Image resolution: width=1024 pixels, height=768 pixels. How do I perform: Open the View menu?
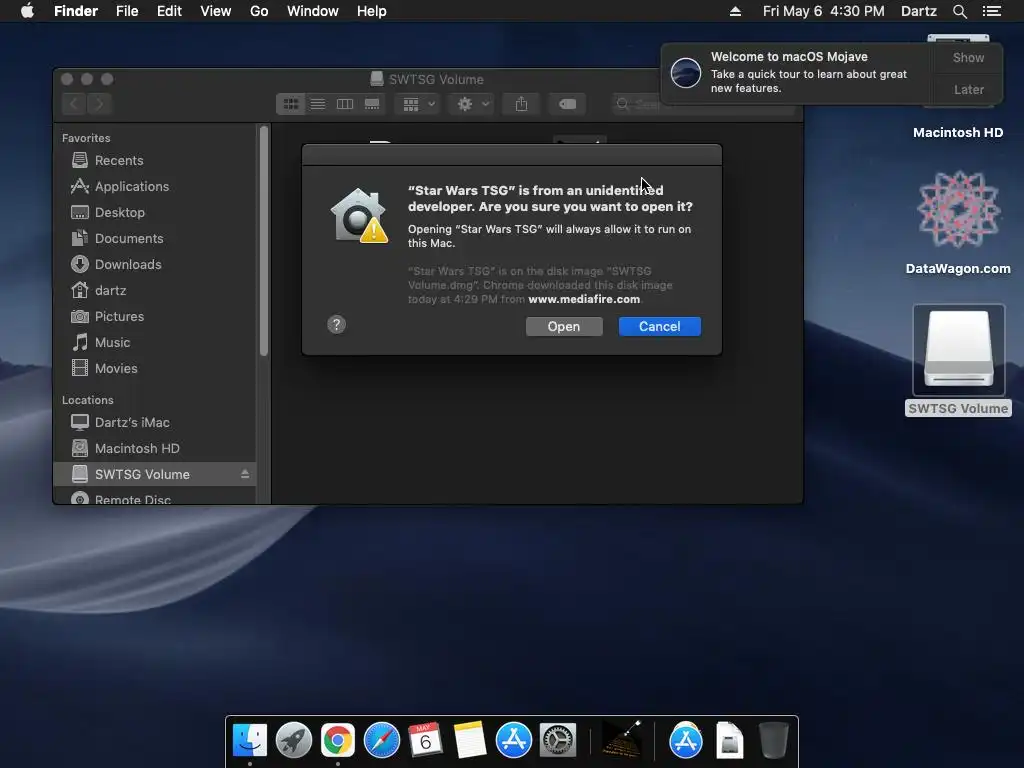[x=216, y=11]
